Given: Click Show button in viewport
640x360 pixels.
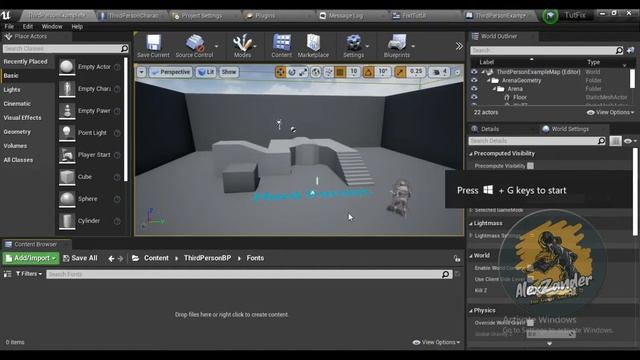Looking at the screenshot, I should pos(229,72).
